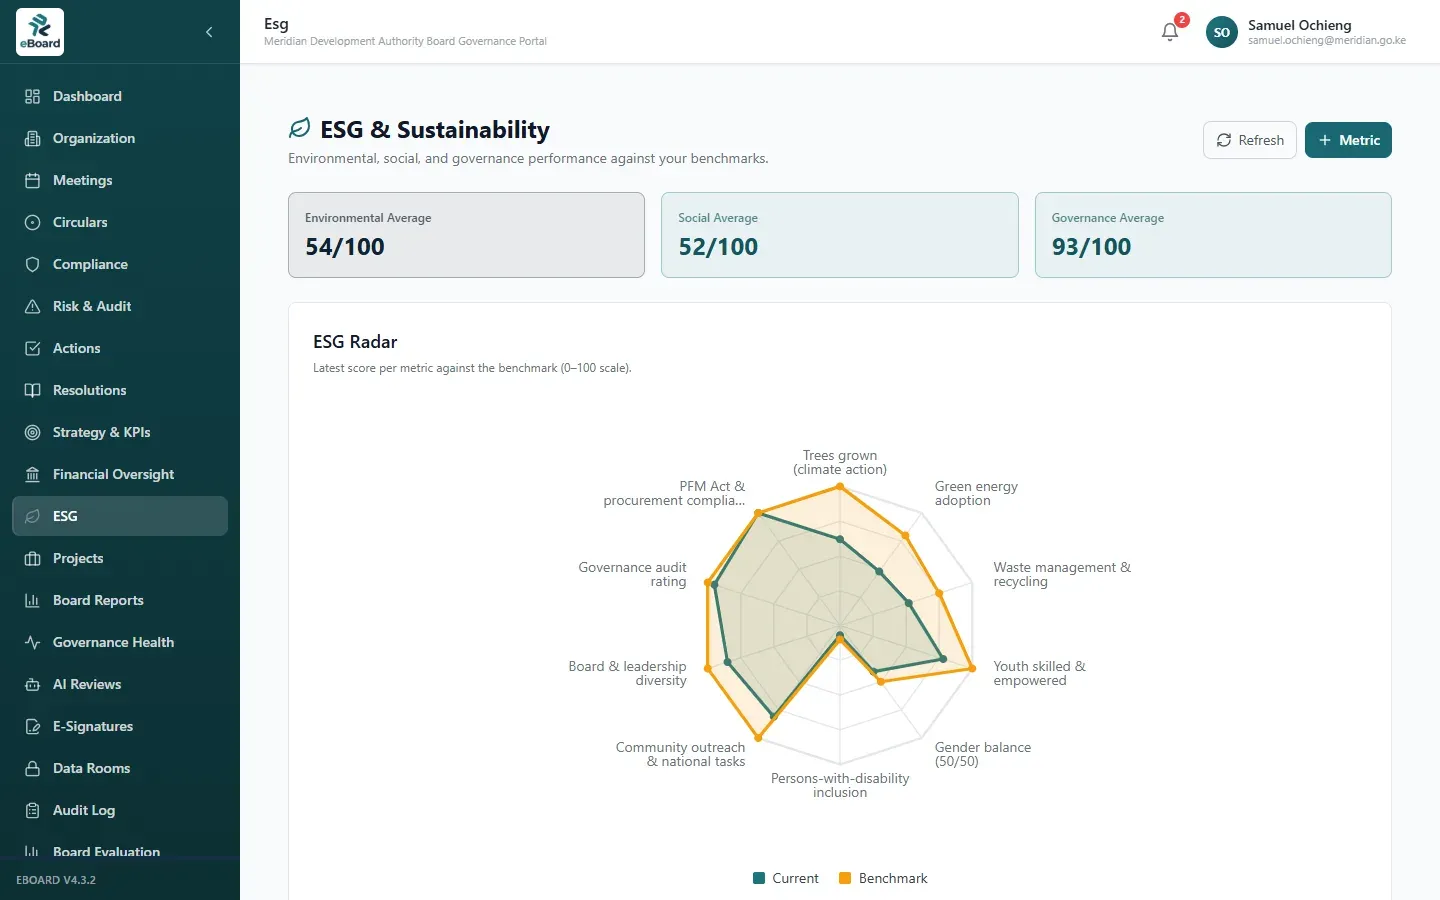Screen dimensions: 1440x900
Task: Open Data Rooms in sidebar
Action: click(x=120, y=768)
